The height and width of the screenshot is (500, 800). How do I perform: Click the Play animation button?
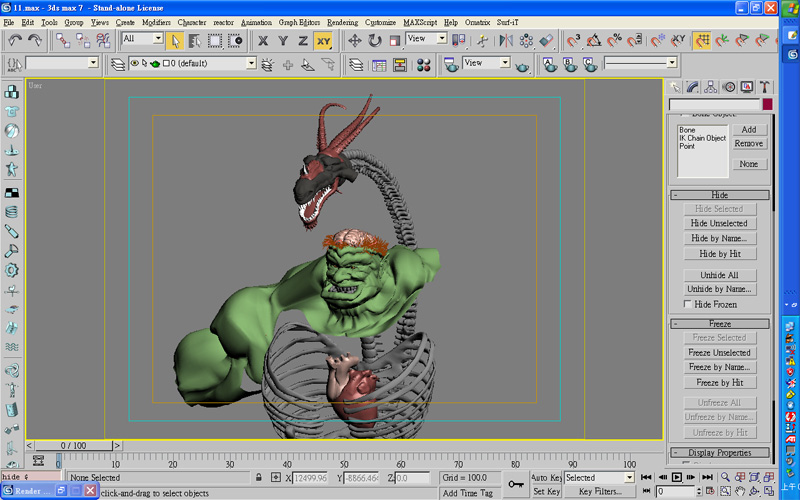tap(677, 478)
